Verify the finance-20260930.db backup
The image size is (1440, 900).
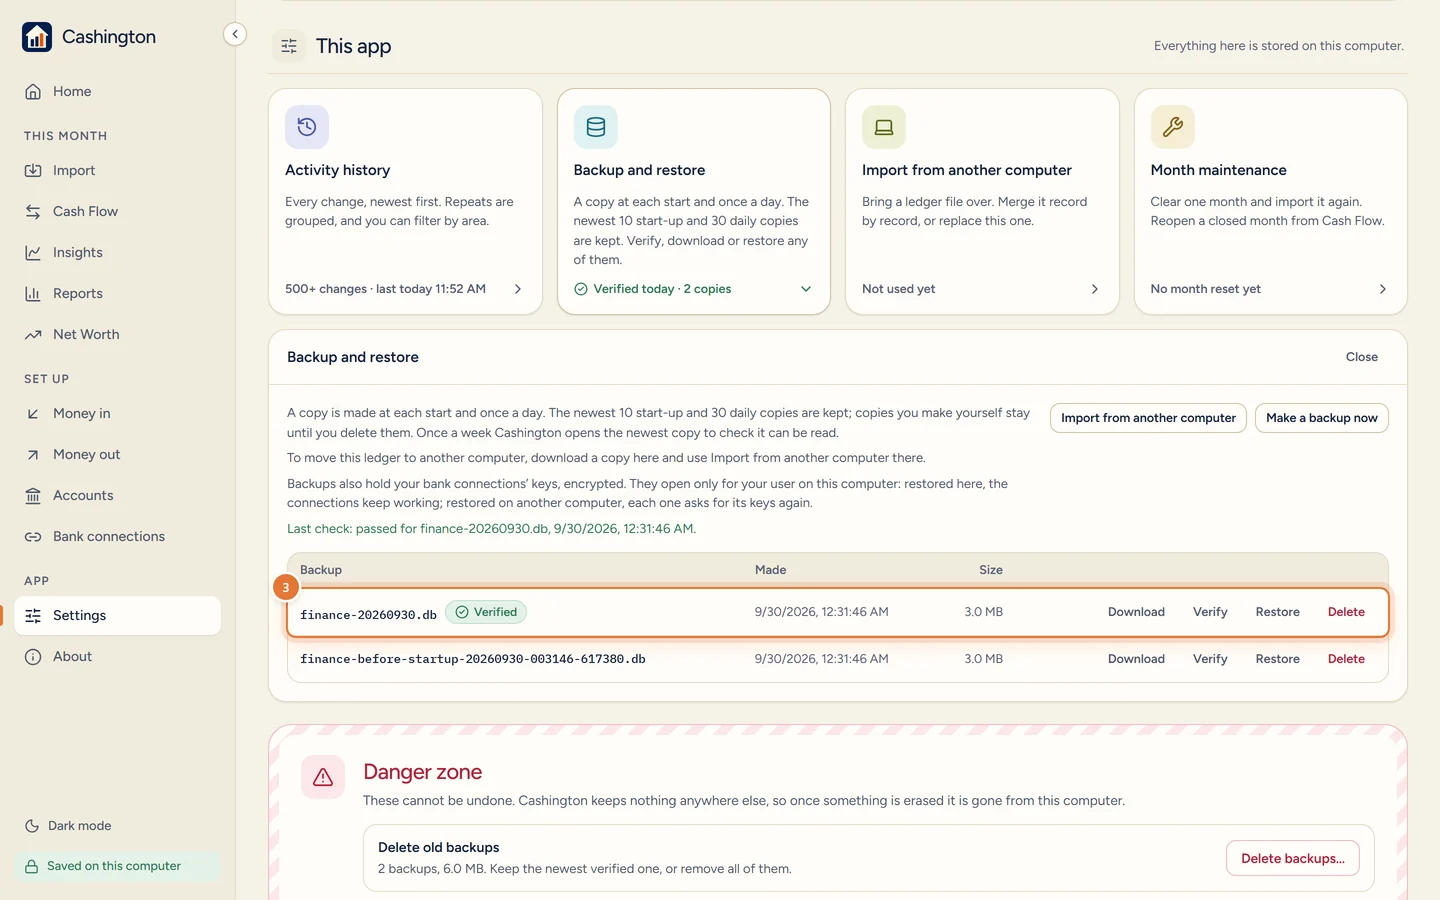click(x=1210, y=612)
